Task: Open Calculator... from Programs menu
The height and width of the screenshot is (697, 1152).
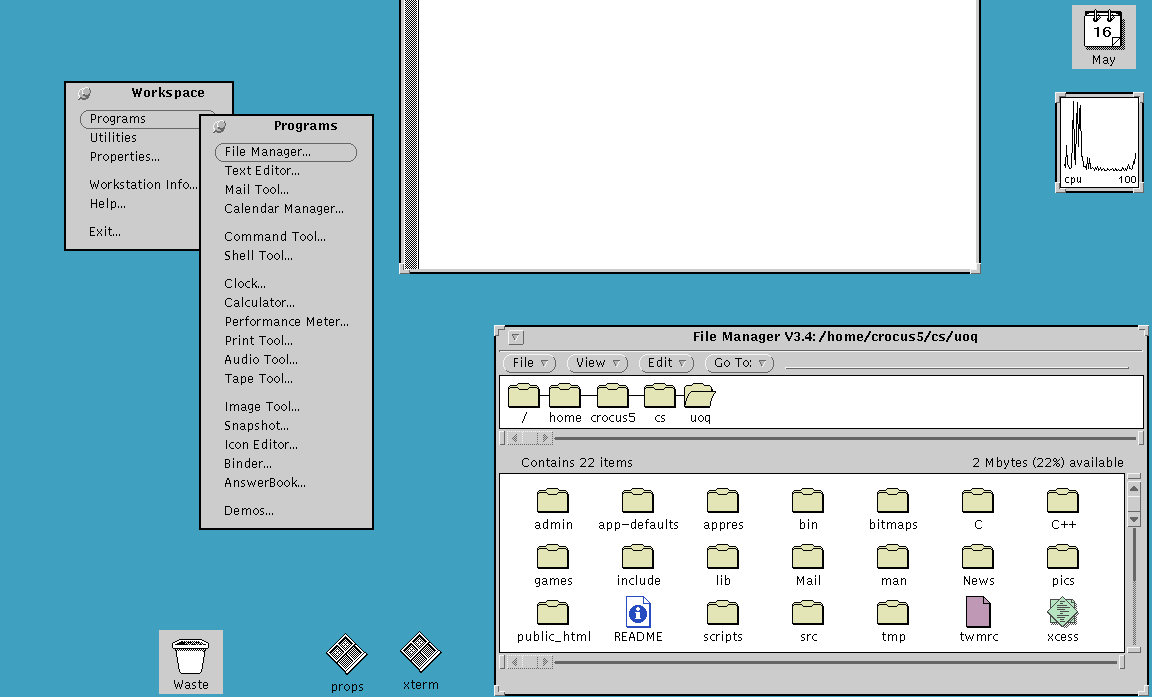Action: [259, 303]
